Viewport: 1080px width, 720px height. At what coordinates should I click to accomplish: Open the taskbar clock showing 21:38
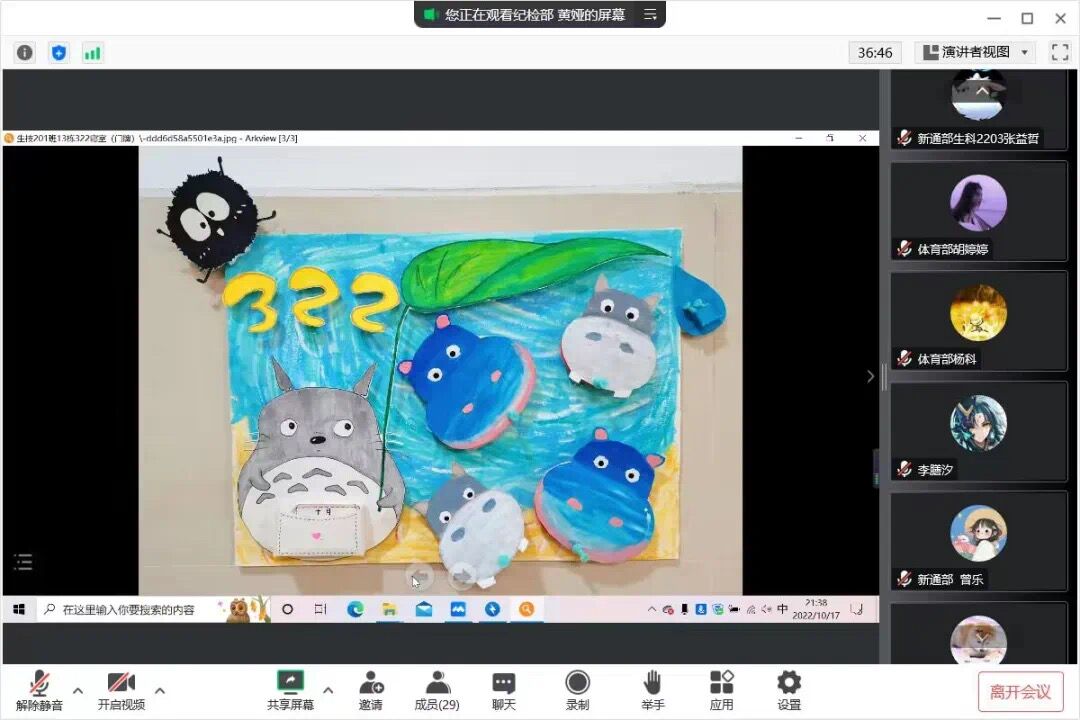coord(816,610)
